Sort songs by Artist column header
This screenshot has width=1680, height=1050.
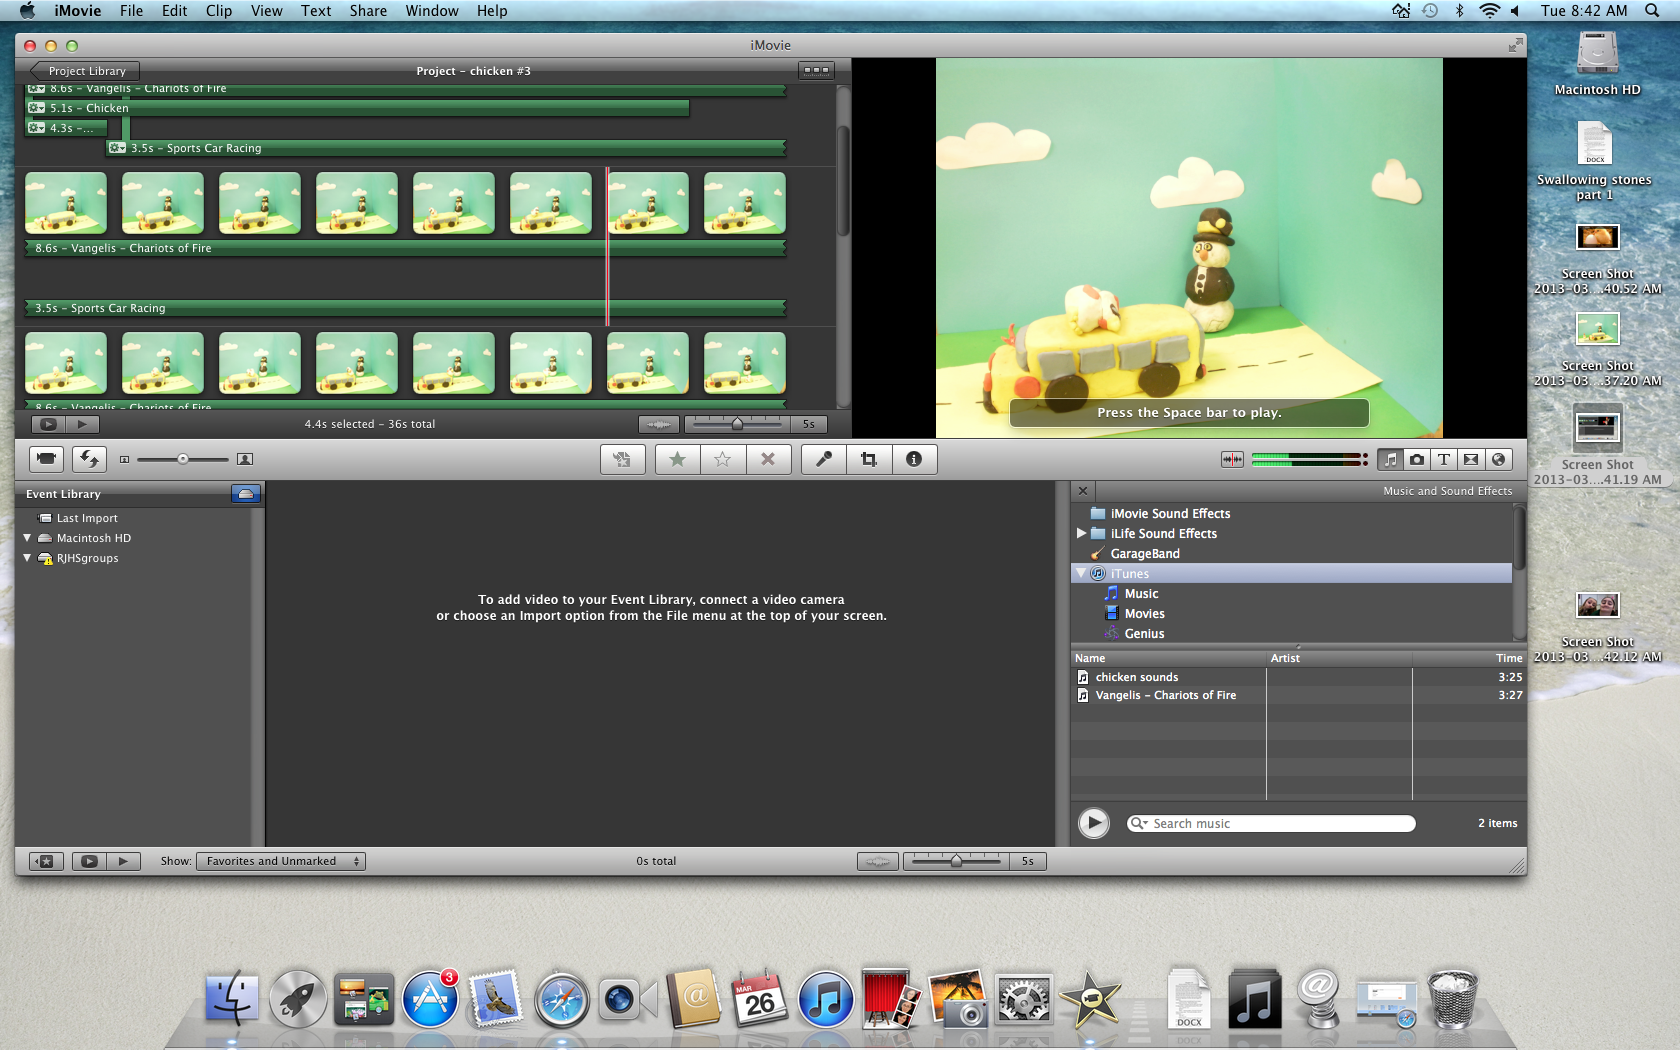(1339, 658)
